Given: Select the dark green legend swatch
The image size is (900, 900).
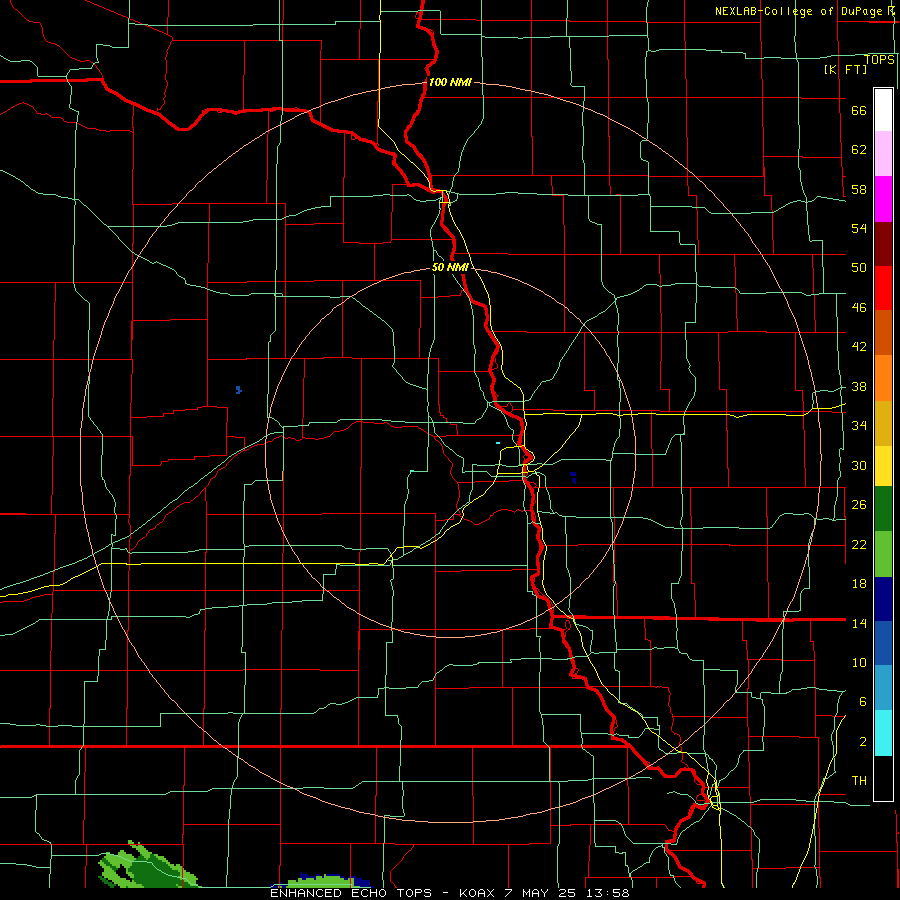Looking at the screenshot, I should [x=883, y=509].
